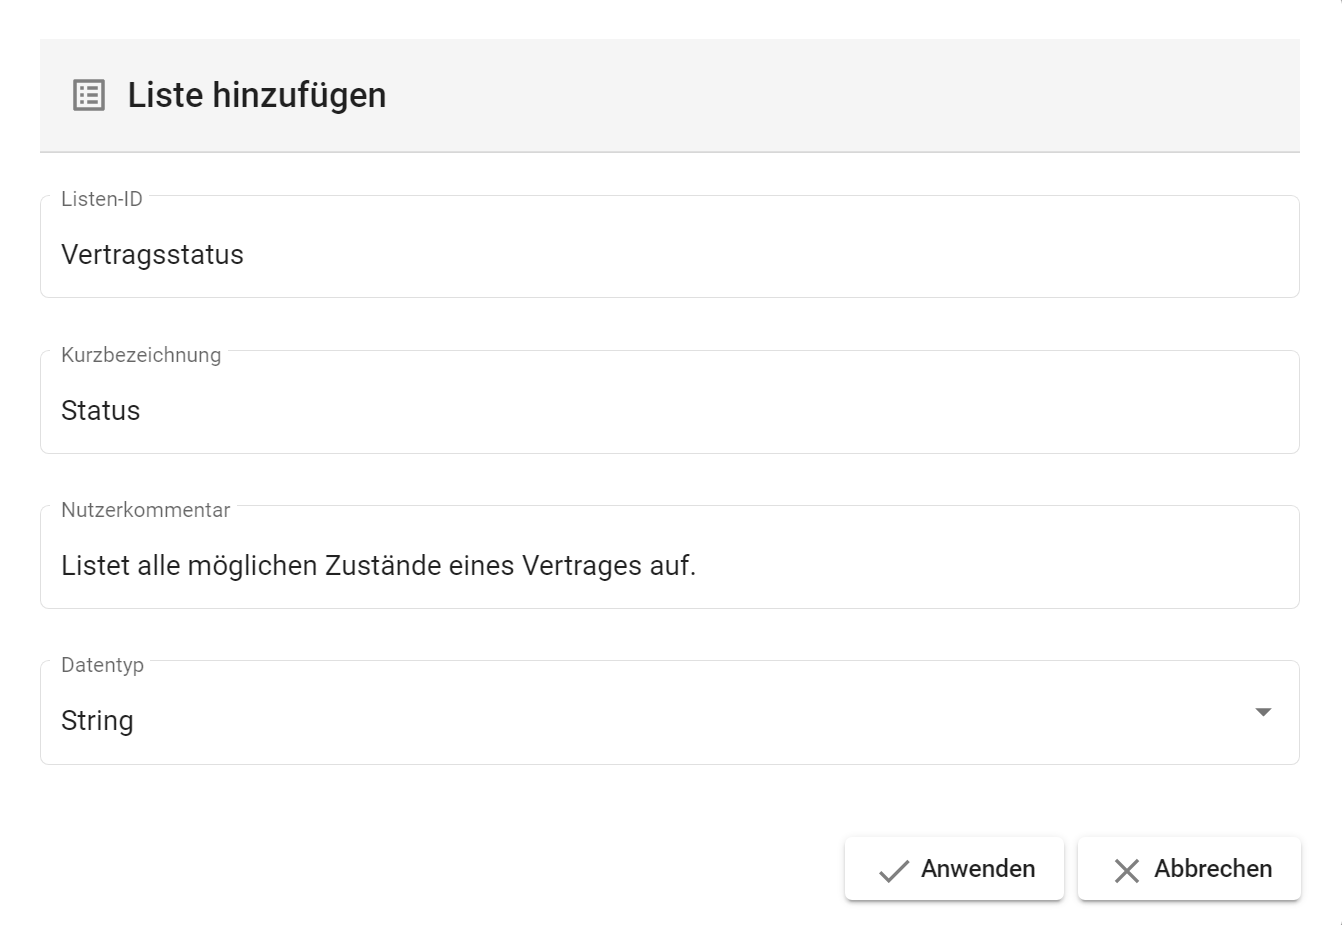Select the String value in Datentyp

point(97,721)
